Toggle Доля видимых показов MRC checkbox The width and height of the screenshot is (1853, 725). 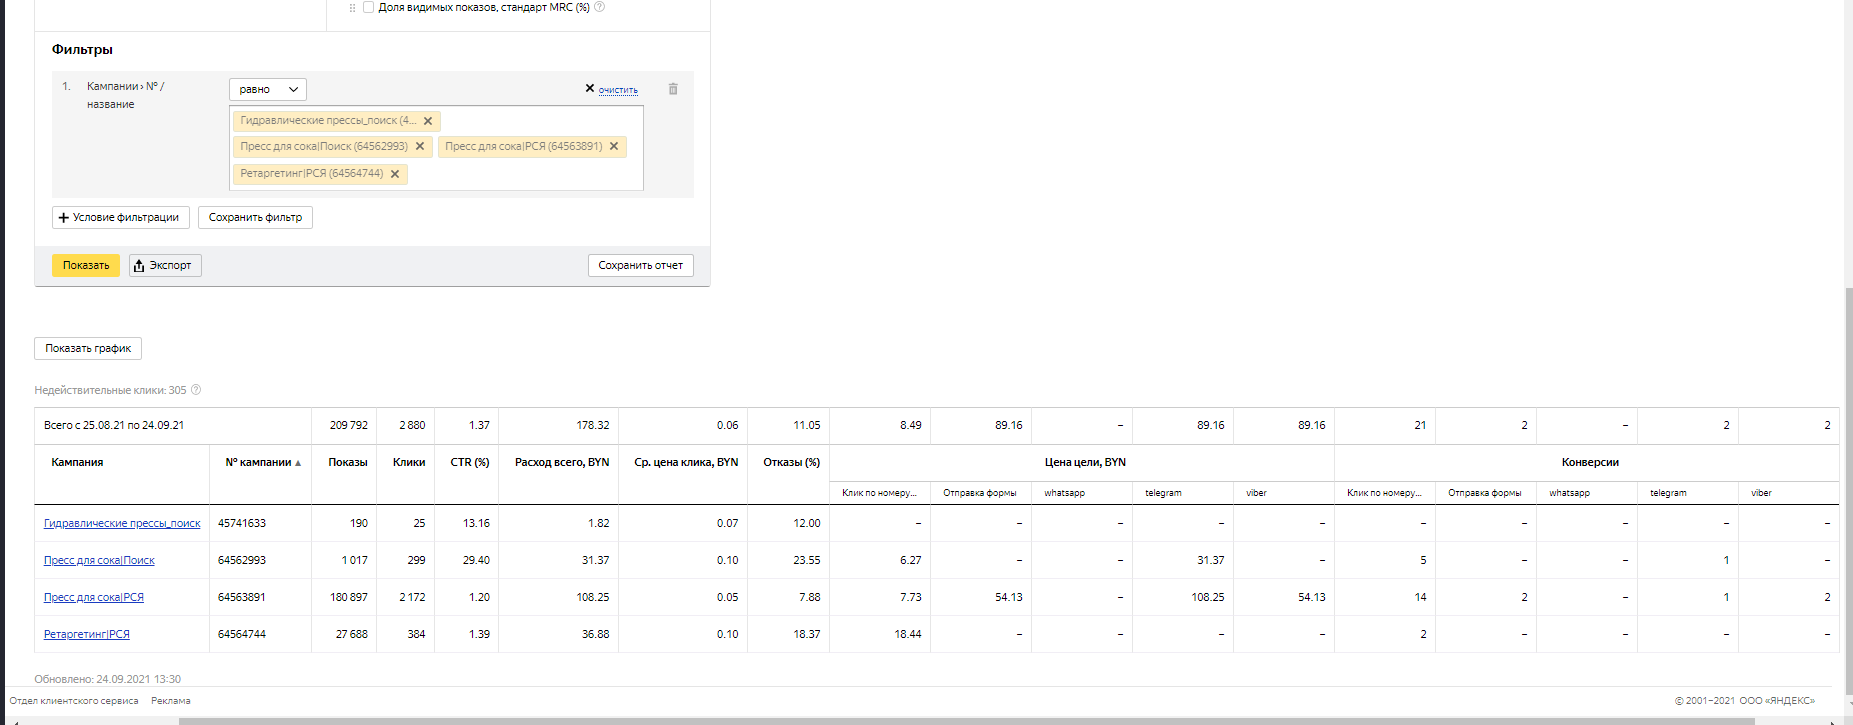click(x=368, y=7)
